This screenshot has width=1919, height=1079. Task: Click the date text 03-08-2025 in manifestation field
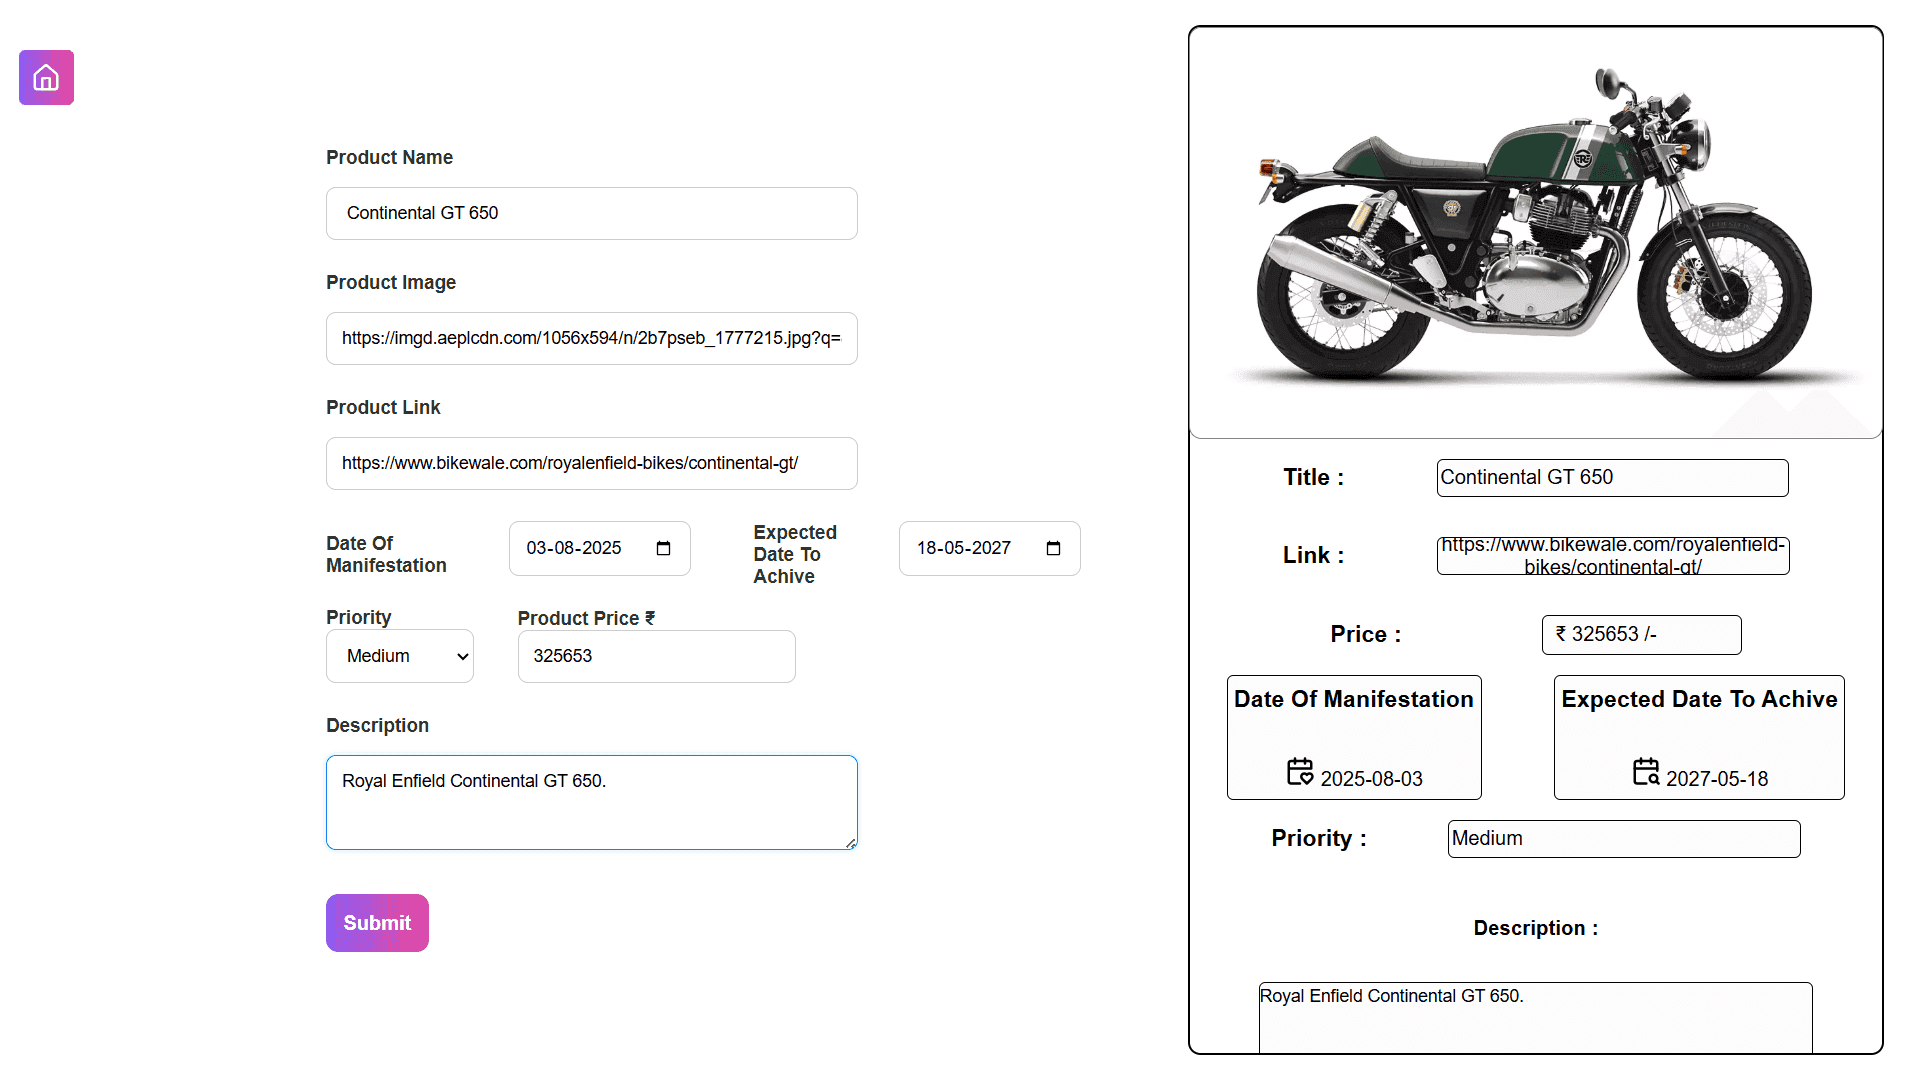coord(574,548)
